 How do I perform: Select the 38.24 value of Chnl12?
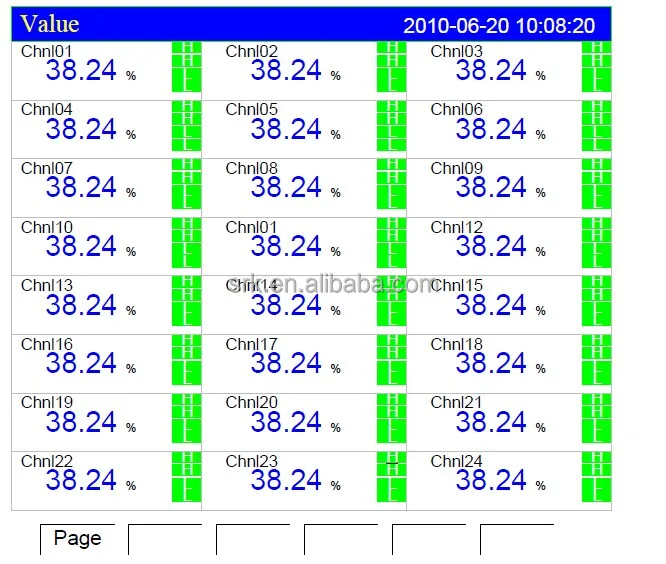pos(491,246)
